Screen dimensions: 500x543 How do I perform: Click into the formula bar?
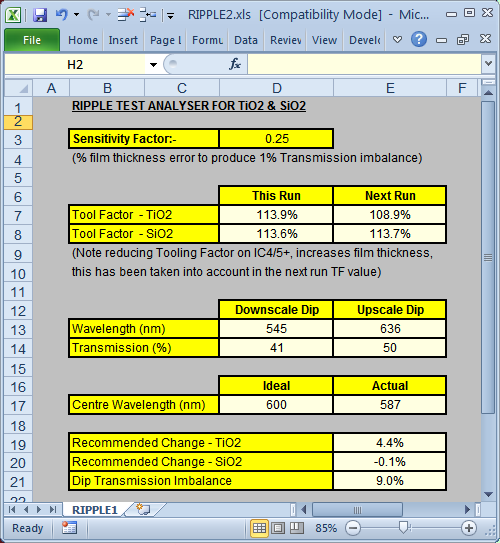click(364, 64)
